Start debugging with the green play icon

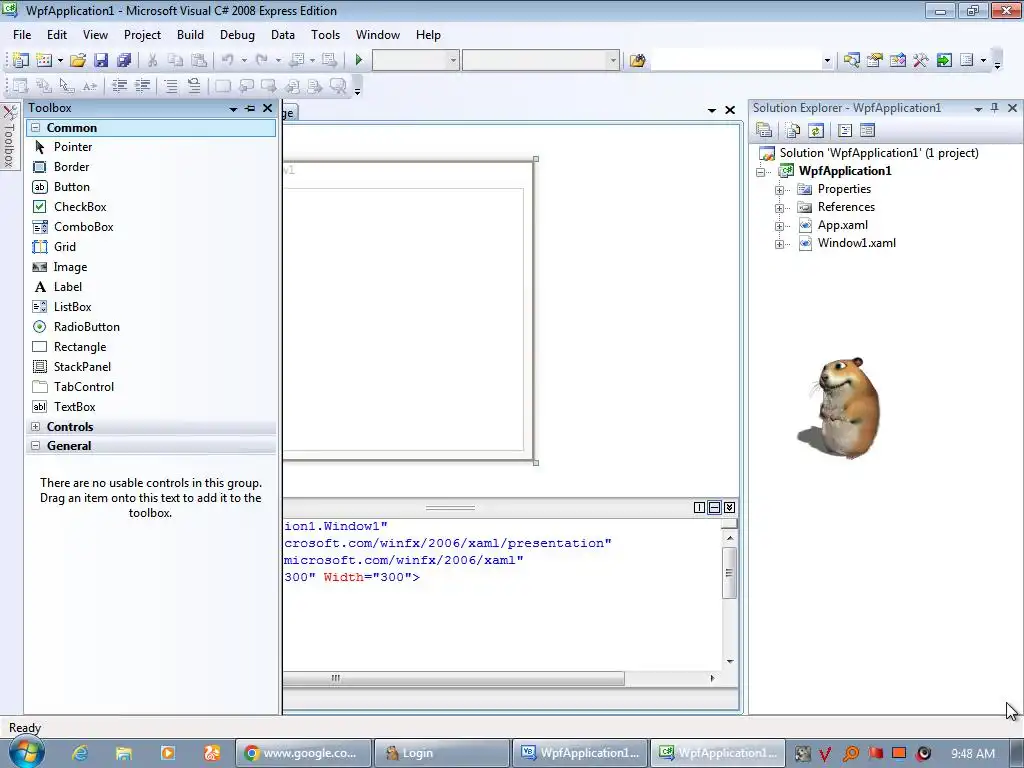click(359, 60)
